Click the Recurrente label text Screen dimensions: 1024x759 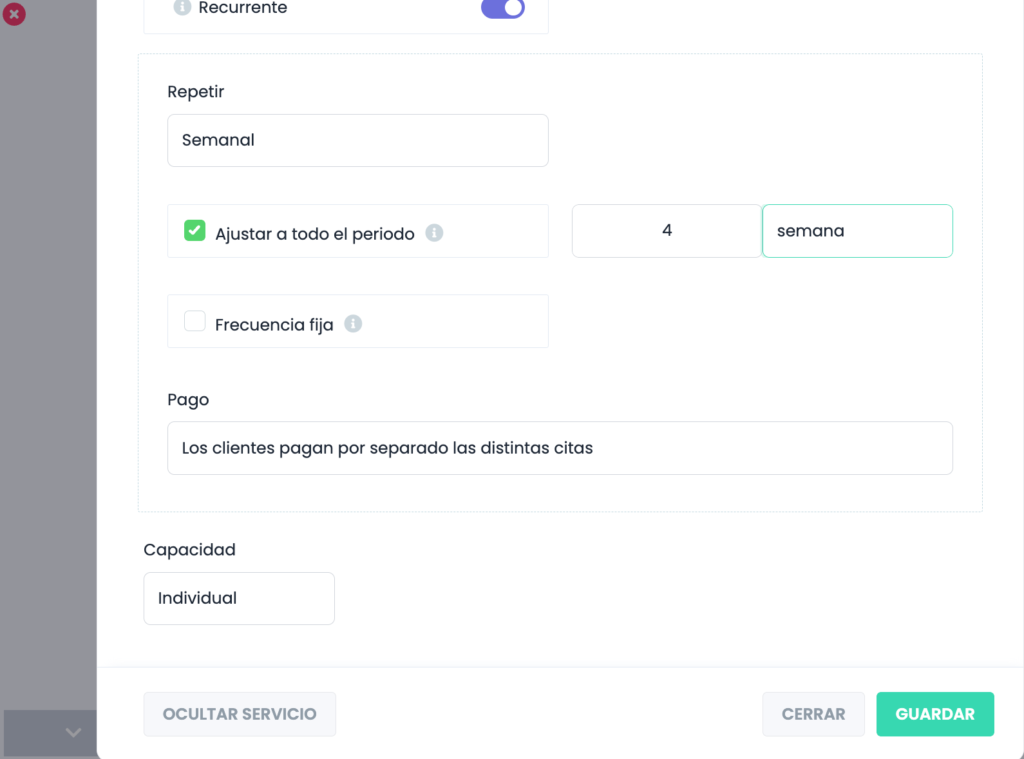click(244, 8)
